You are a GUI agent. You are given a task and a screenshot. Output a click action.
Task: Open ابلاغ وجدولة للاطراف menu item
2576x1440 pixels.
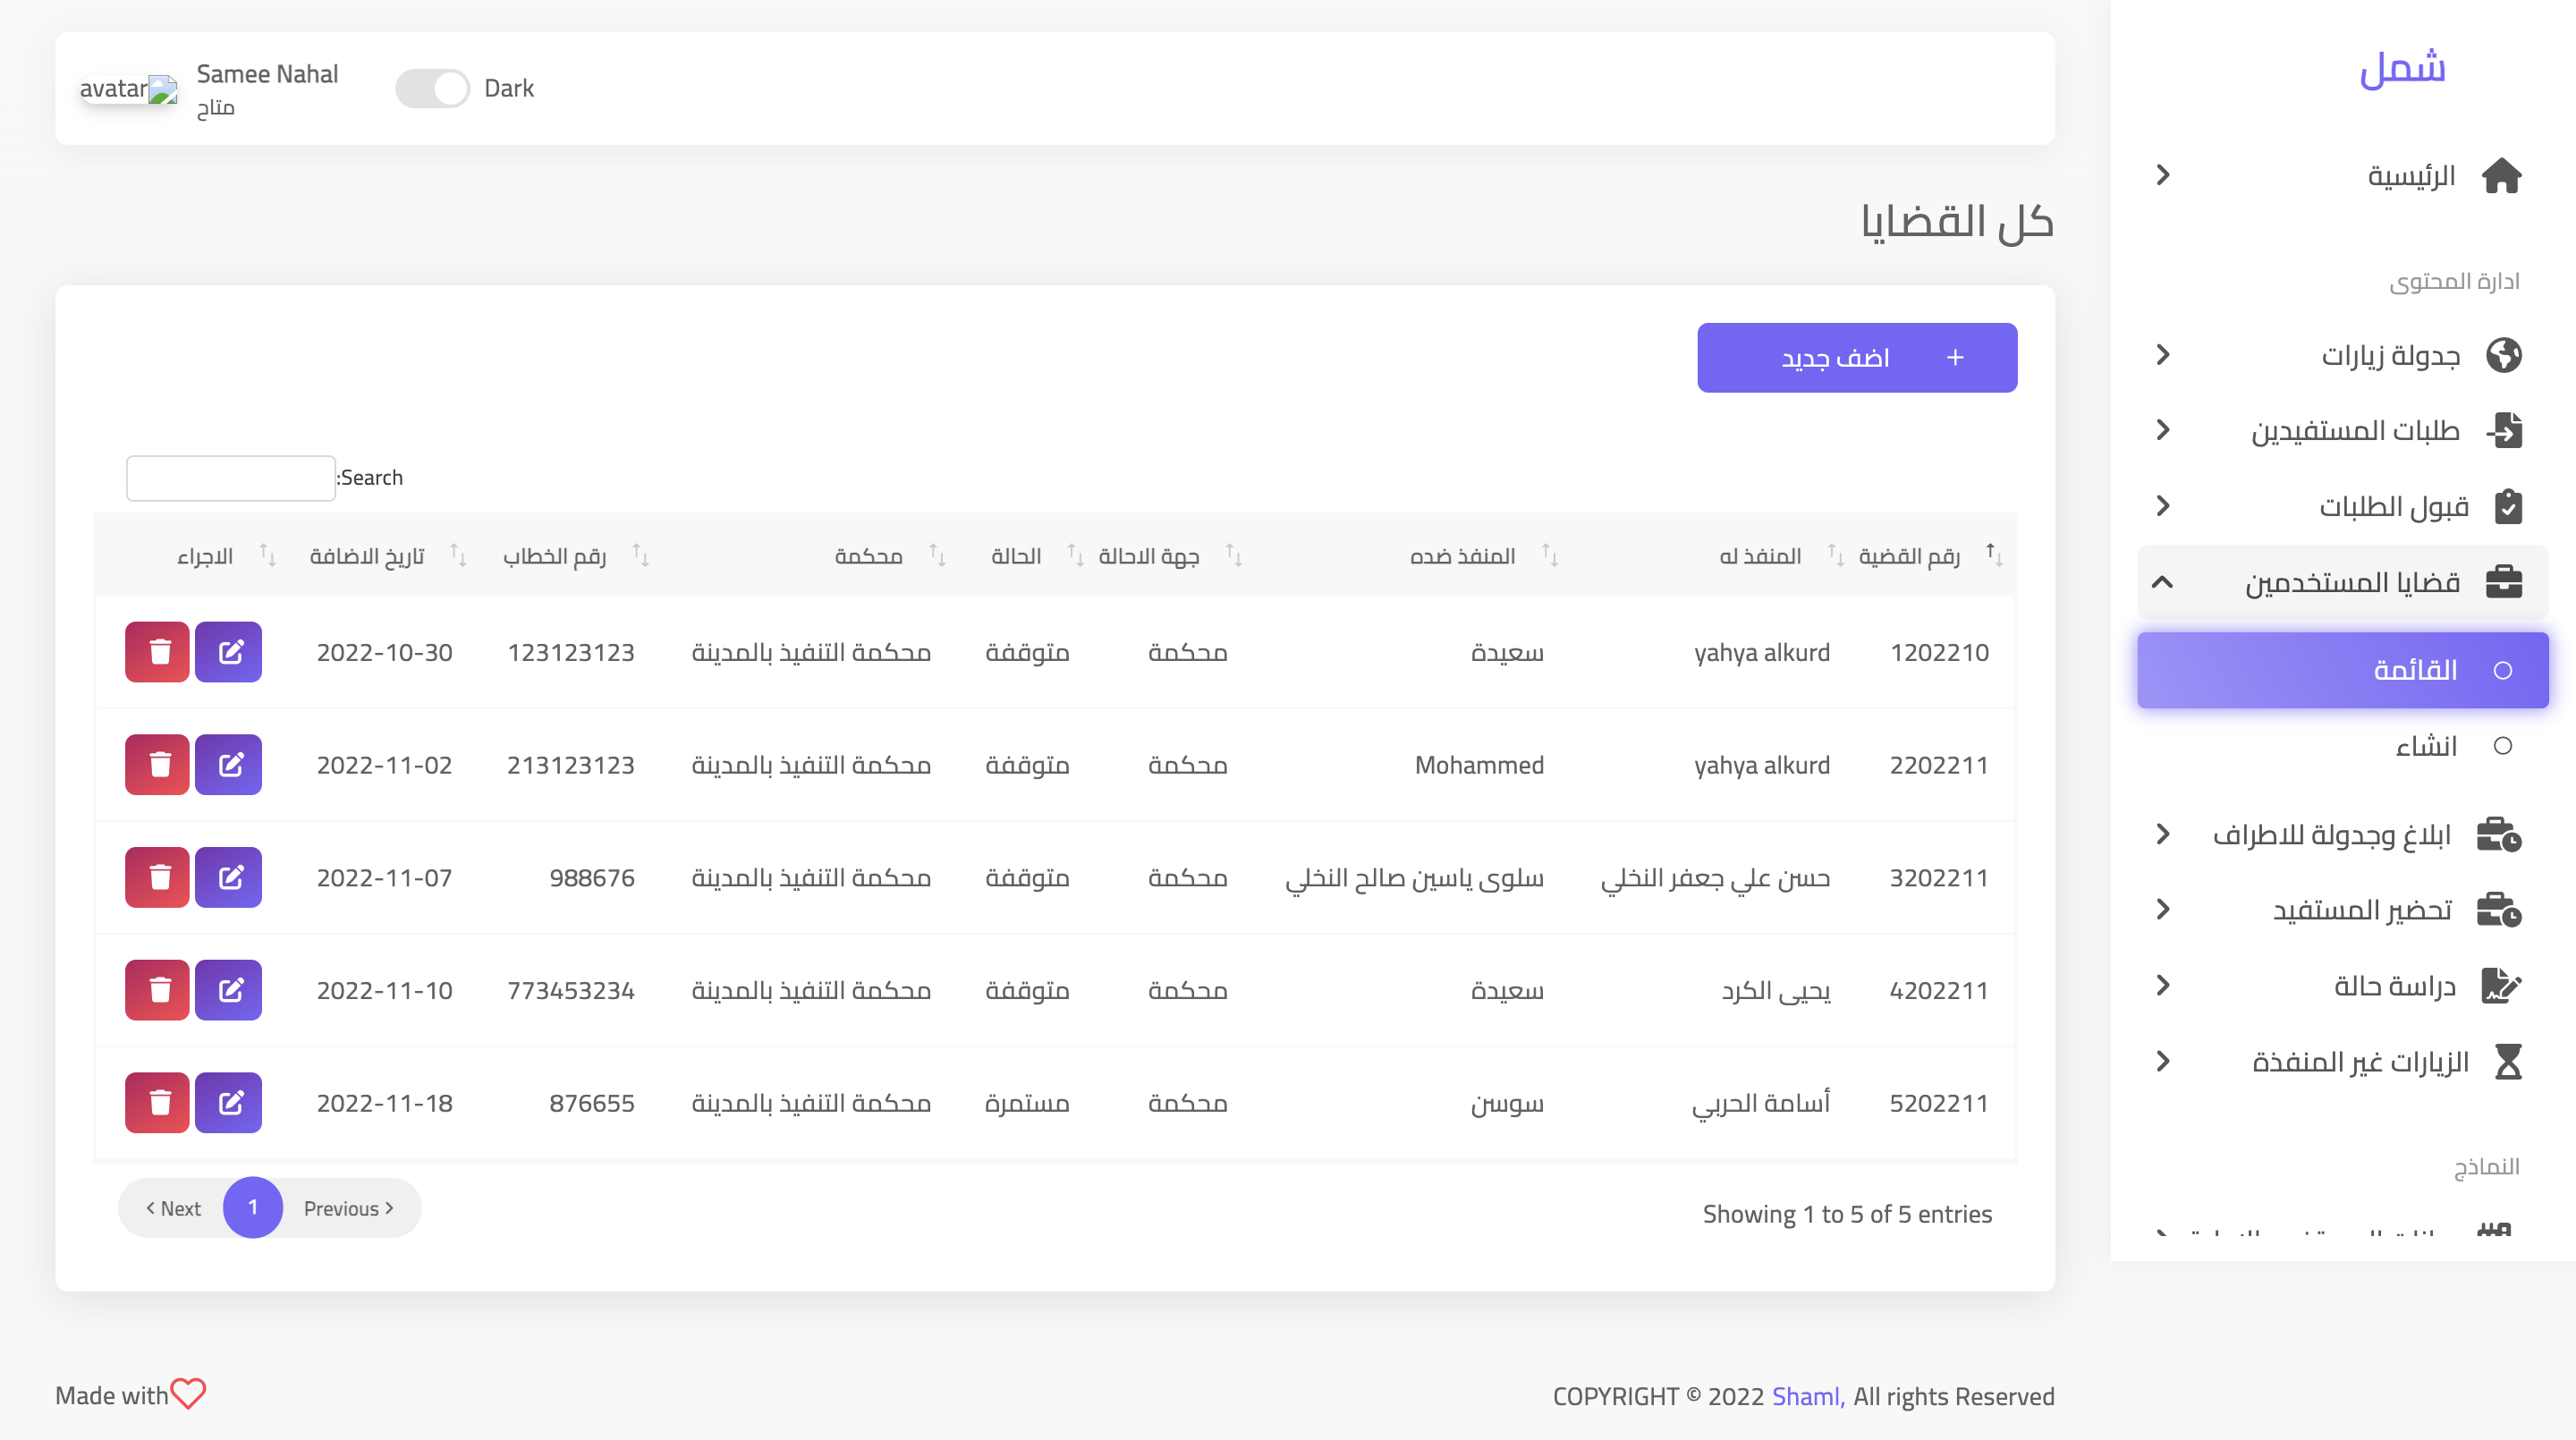(2332, 834)
